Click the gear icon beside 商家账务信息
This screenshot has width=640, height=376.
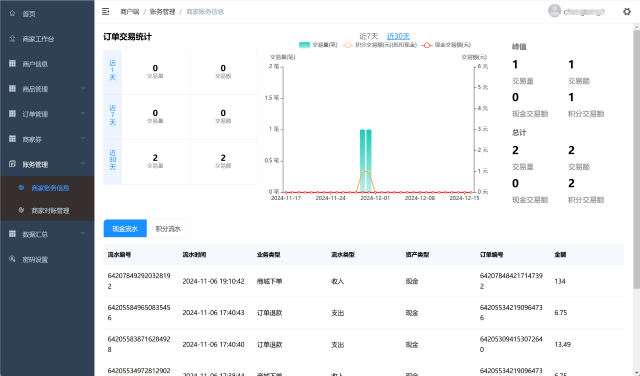[x=21, y=187]
